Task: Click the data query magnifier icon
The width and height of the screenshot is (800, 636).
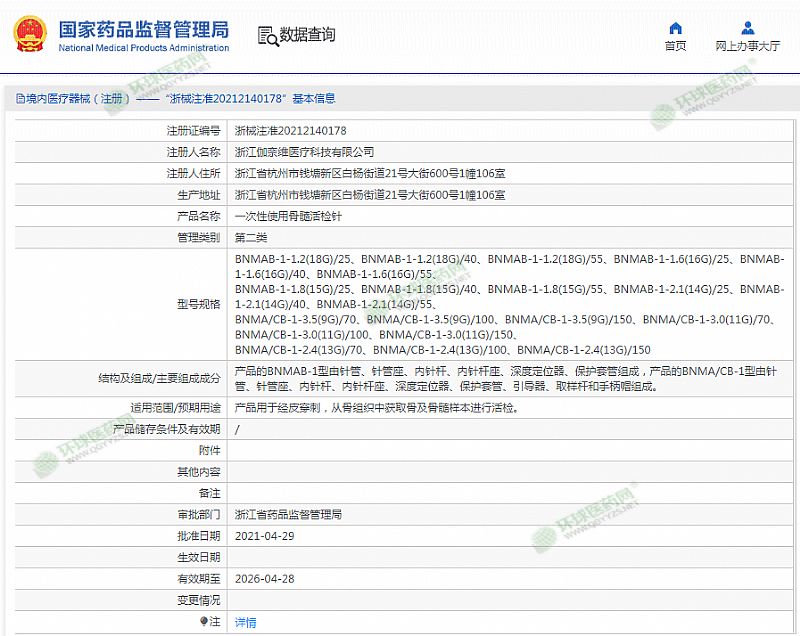Action: pyautogui.click(x=267, y=36)
